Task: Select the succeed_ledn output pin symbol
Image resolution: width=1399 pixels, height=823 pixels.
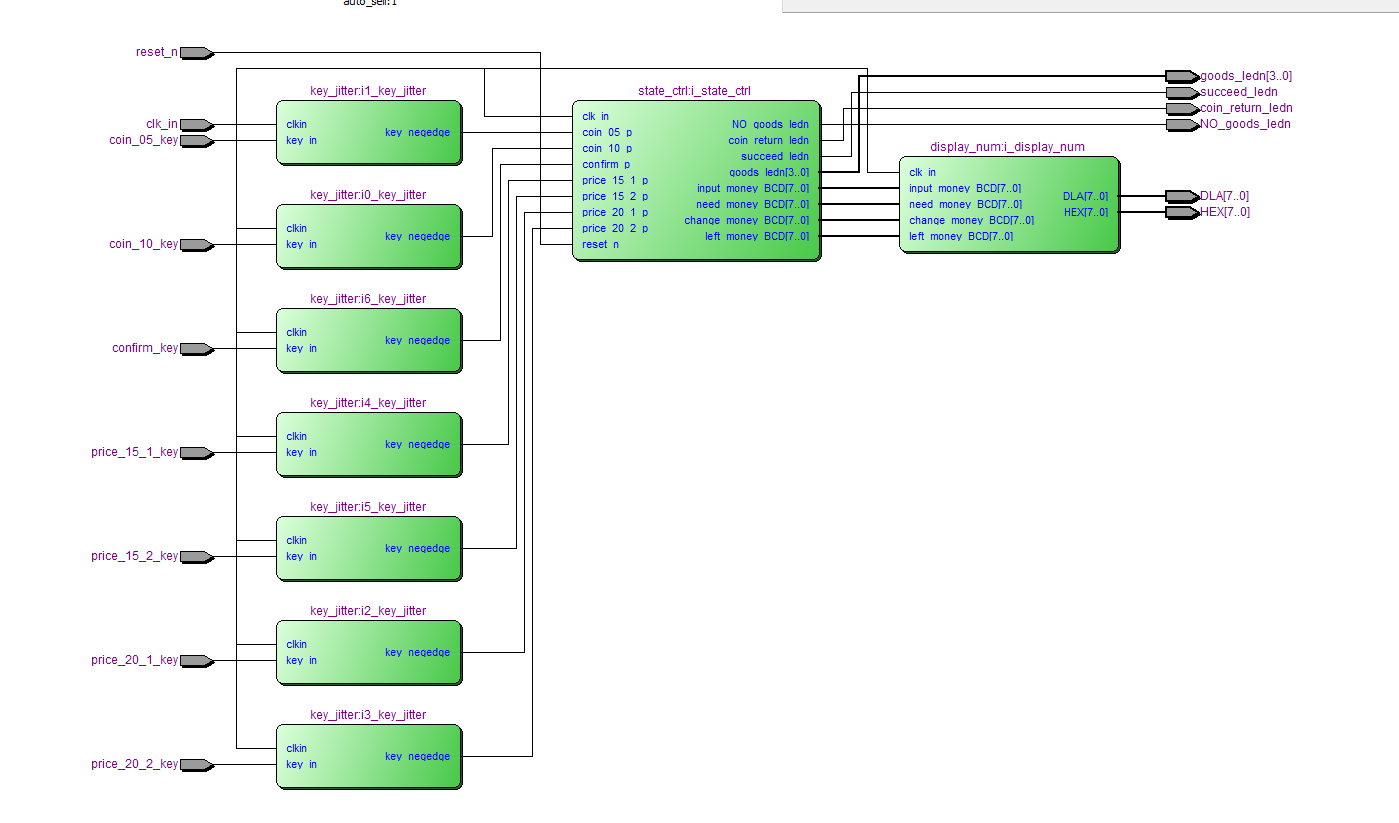Action: point(1182,92)
